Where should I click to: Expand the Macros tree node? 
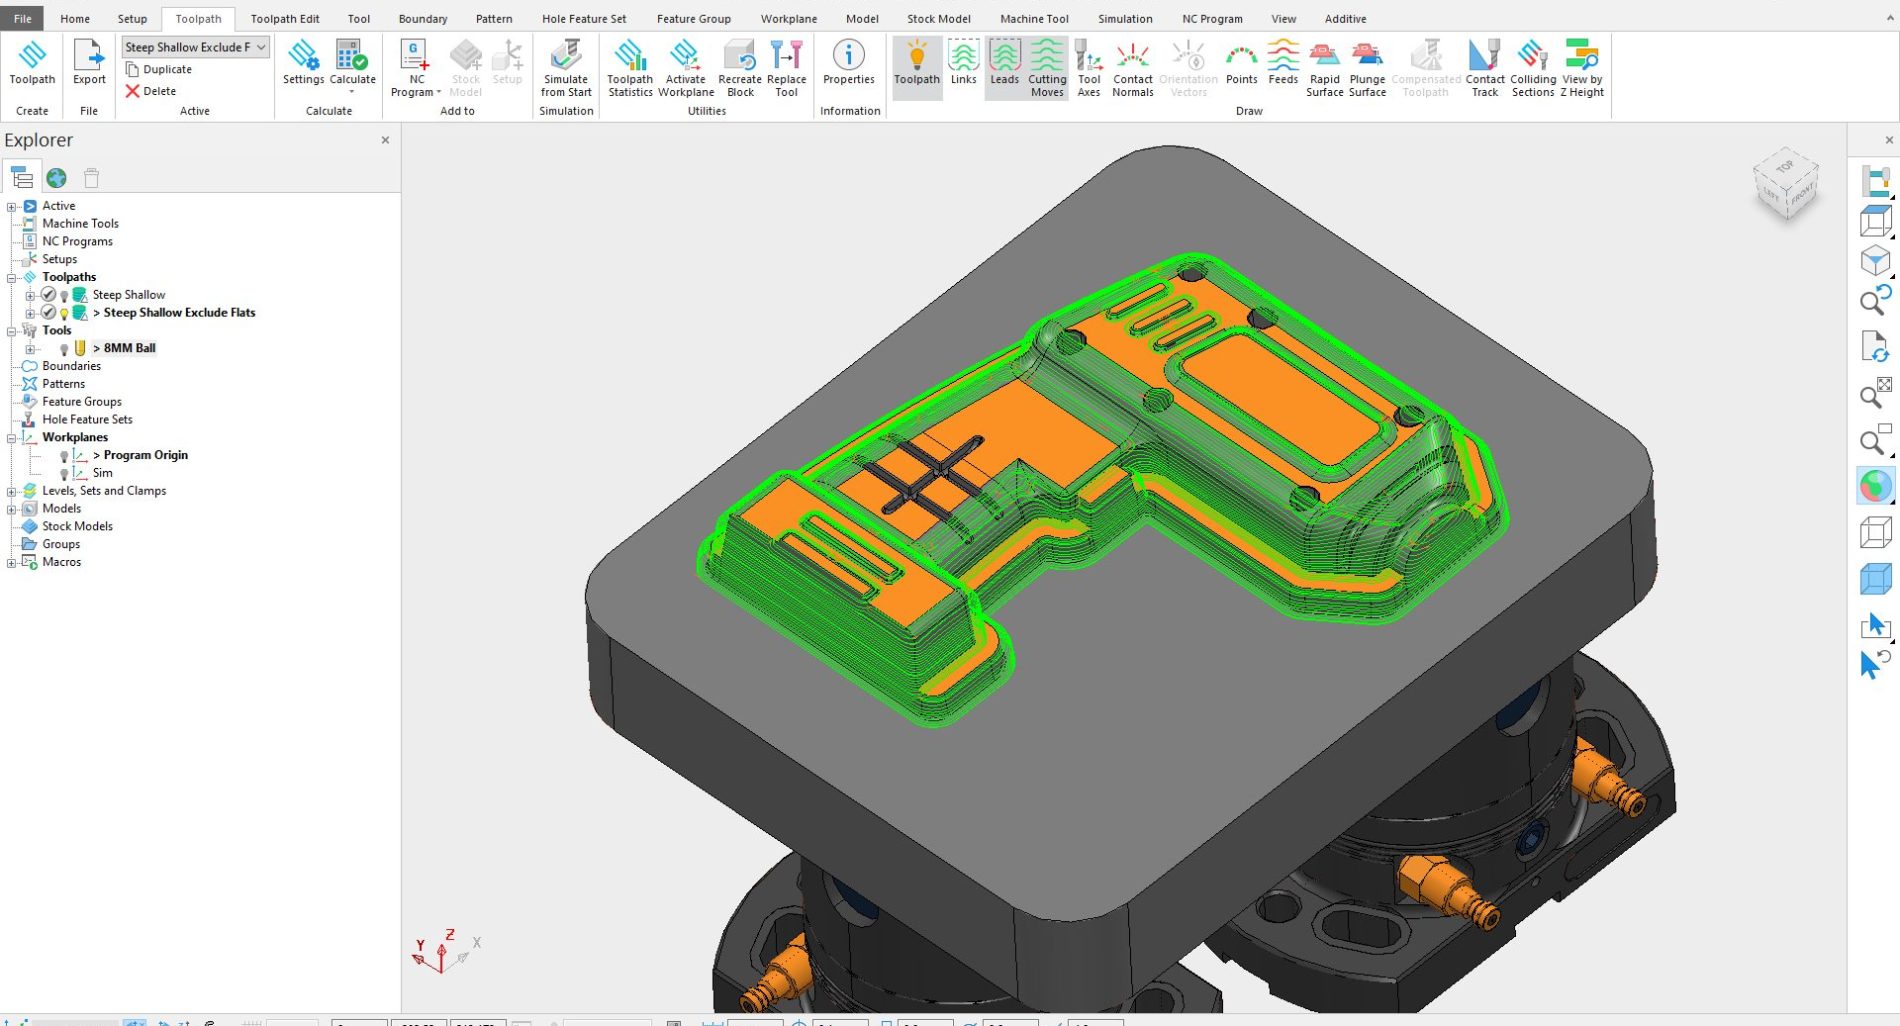tap(11, 563)
